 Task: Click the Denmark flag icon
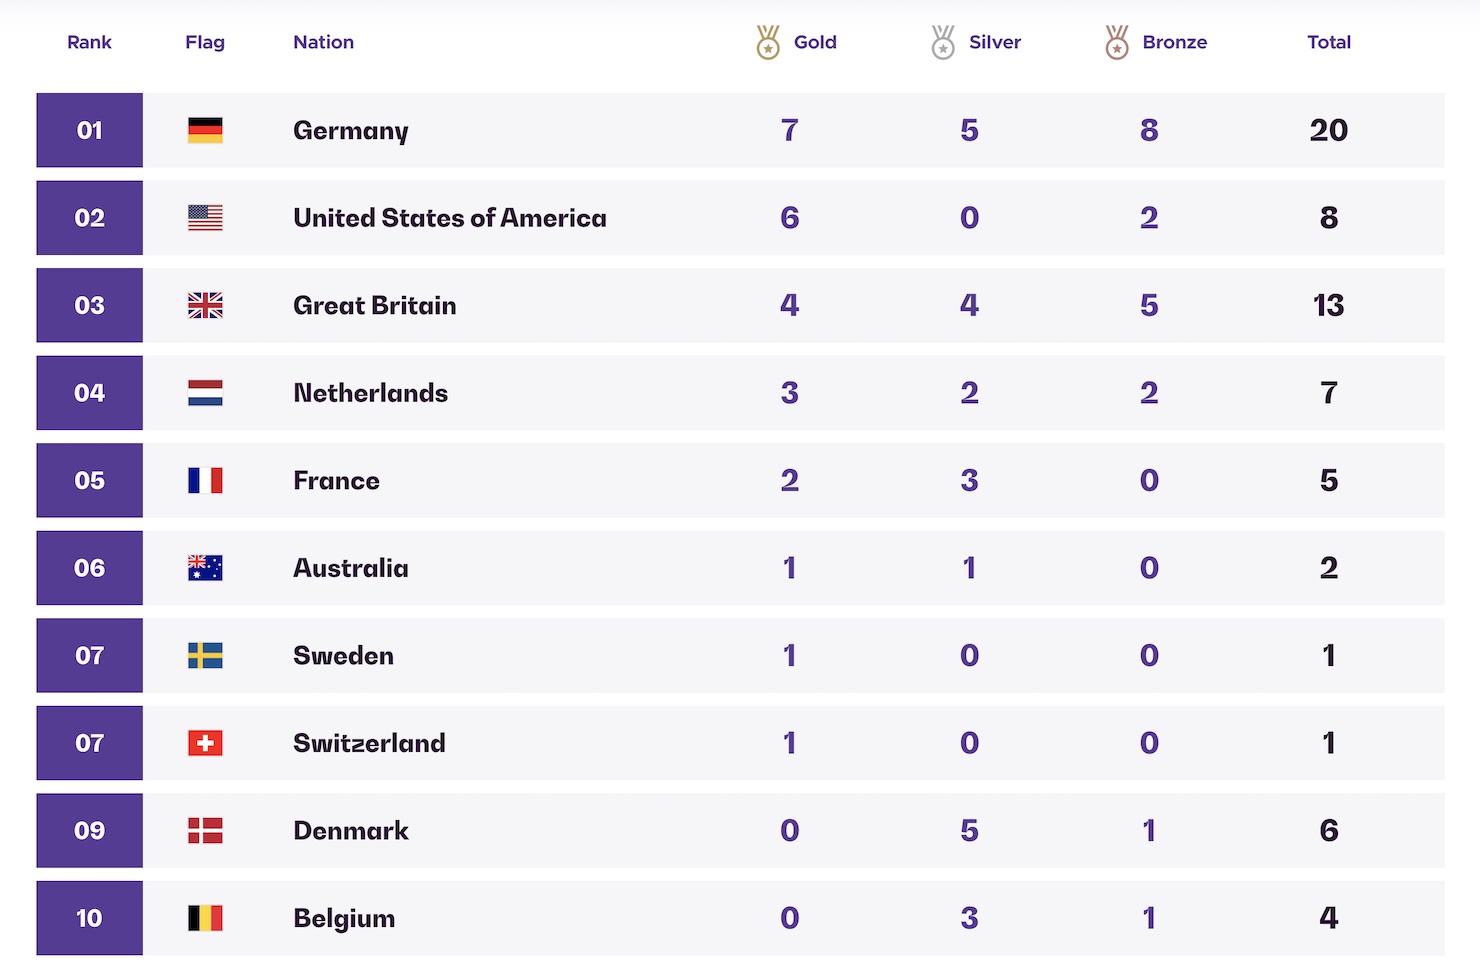coord(205,830)
